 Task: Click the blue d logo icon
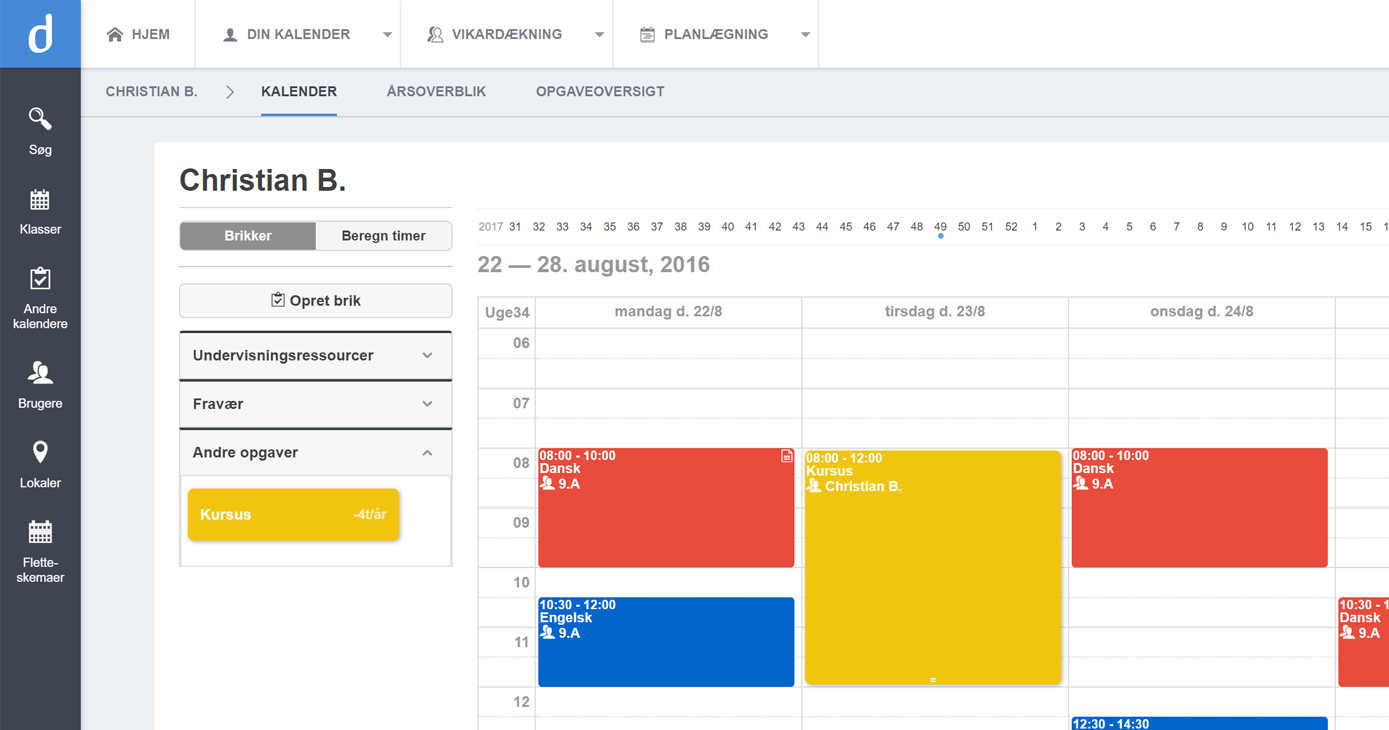(x=40, y=34)
